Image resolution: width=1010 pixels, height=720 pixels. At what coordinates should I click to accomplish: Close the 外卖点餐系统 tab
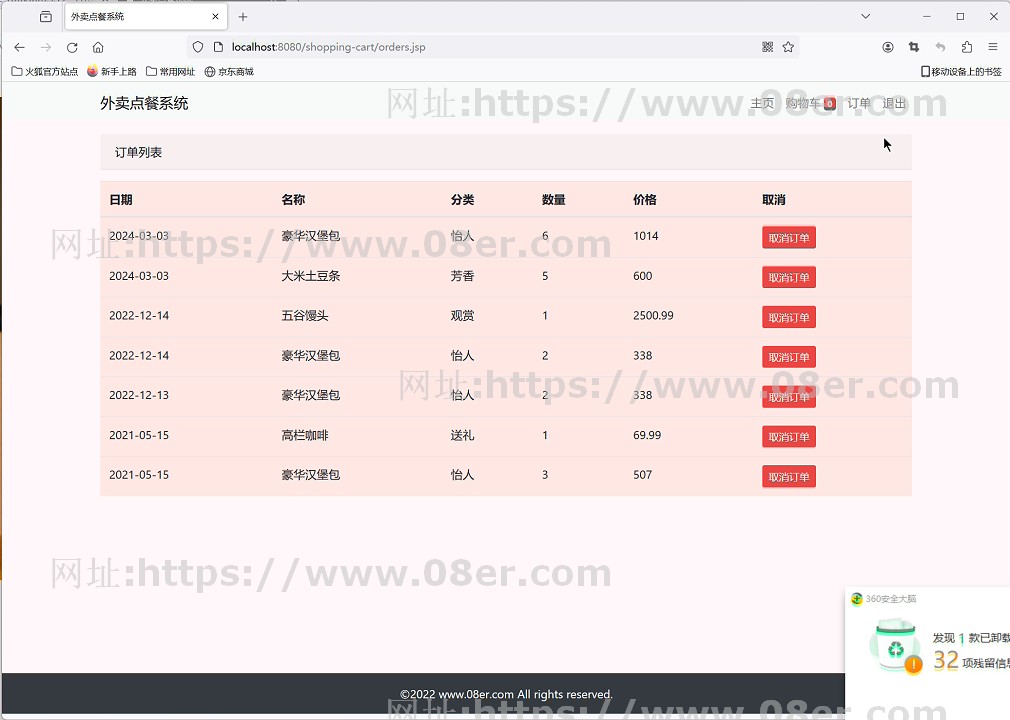click(x=216, y=17)
